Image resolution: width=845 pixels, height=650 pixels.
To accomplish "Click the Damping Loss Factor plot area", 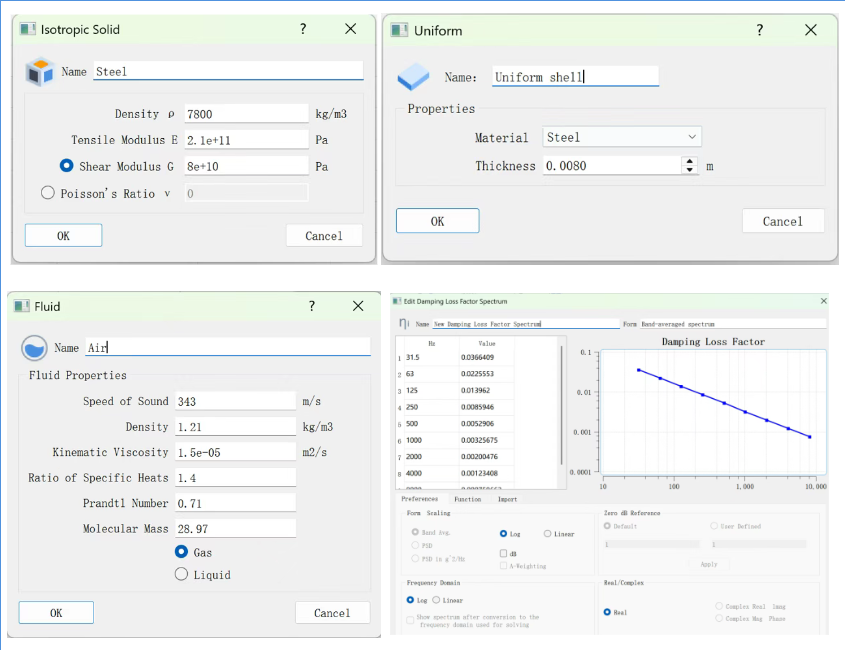I will tap(714, 412).
